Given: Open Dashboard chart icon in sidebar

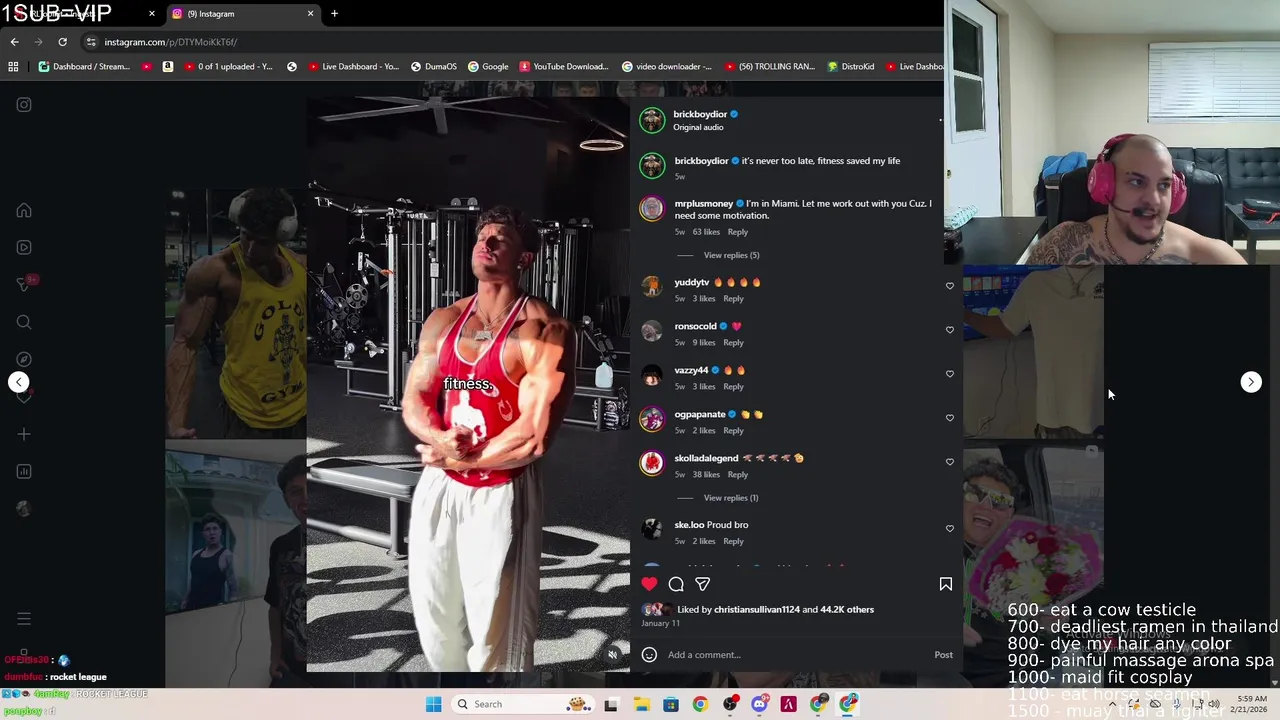Looking at the screenshot, I should [x=24, y=471].
